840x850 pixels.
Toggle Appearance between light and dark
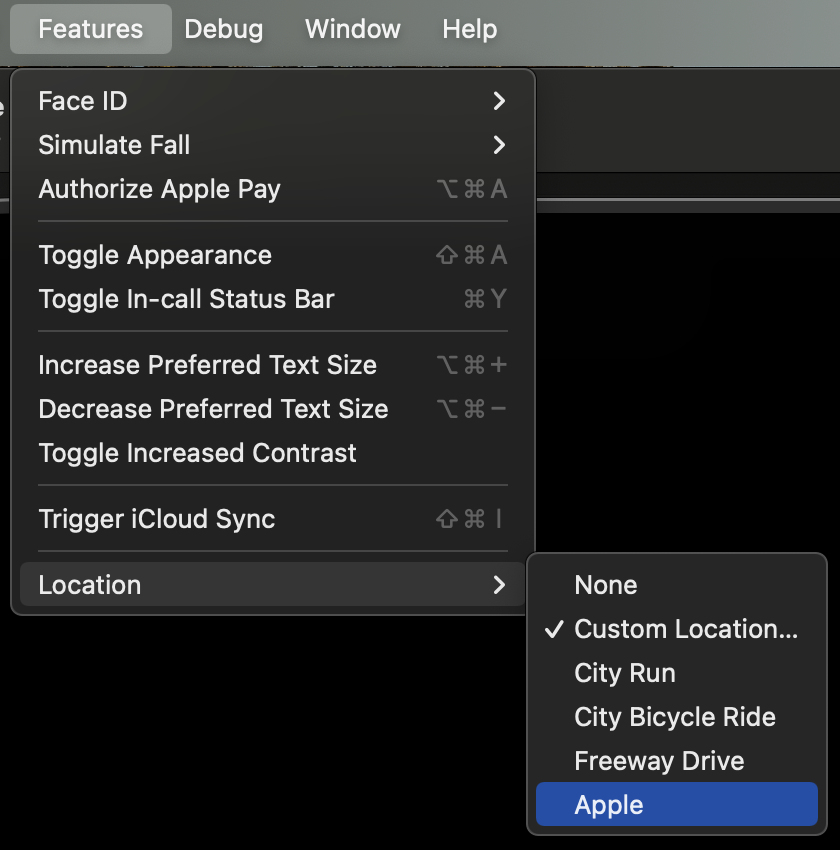(273, 255)
